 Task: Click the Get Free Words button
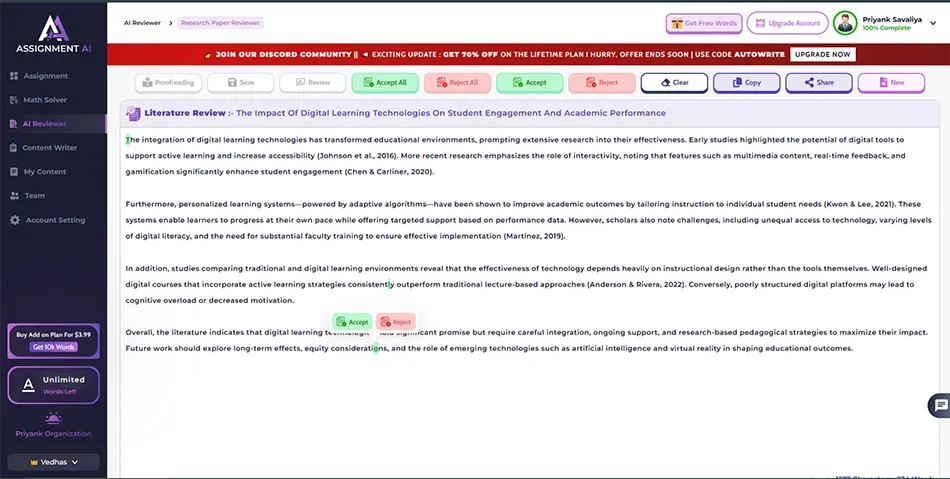click(704, 23)
